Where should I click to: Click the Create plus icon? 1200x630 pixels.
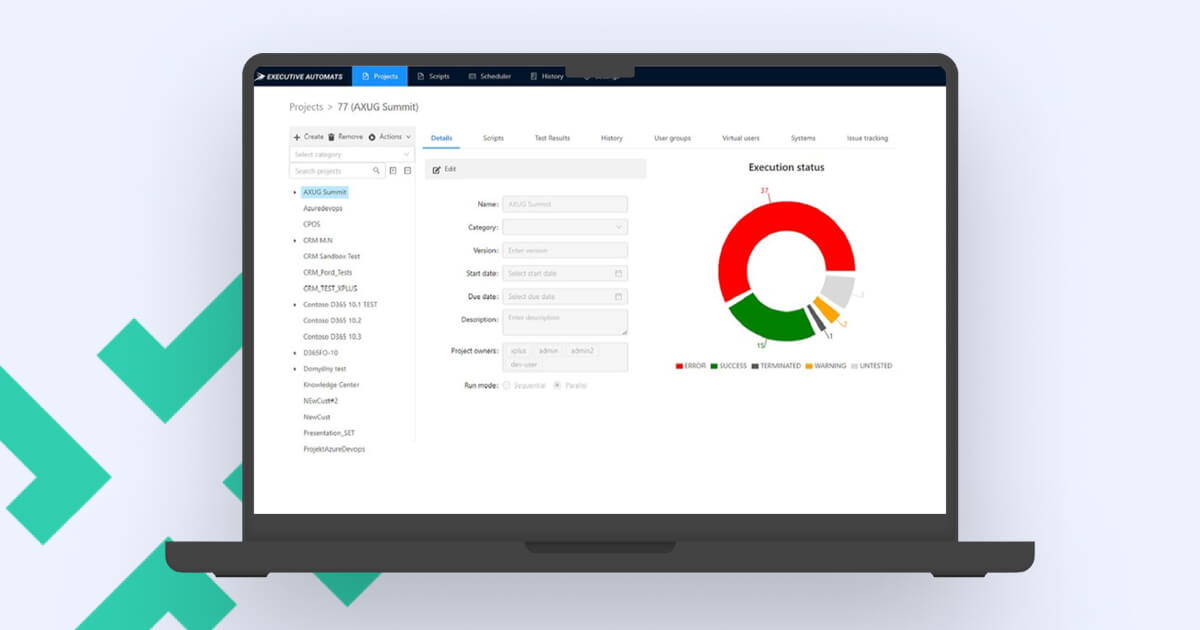click(297, 136)
